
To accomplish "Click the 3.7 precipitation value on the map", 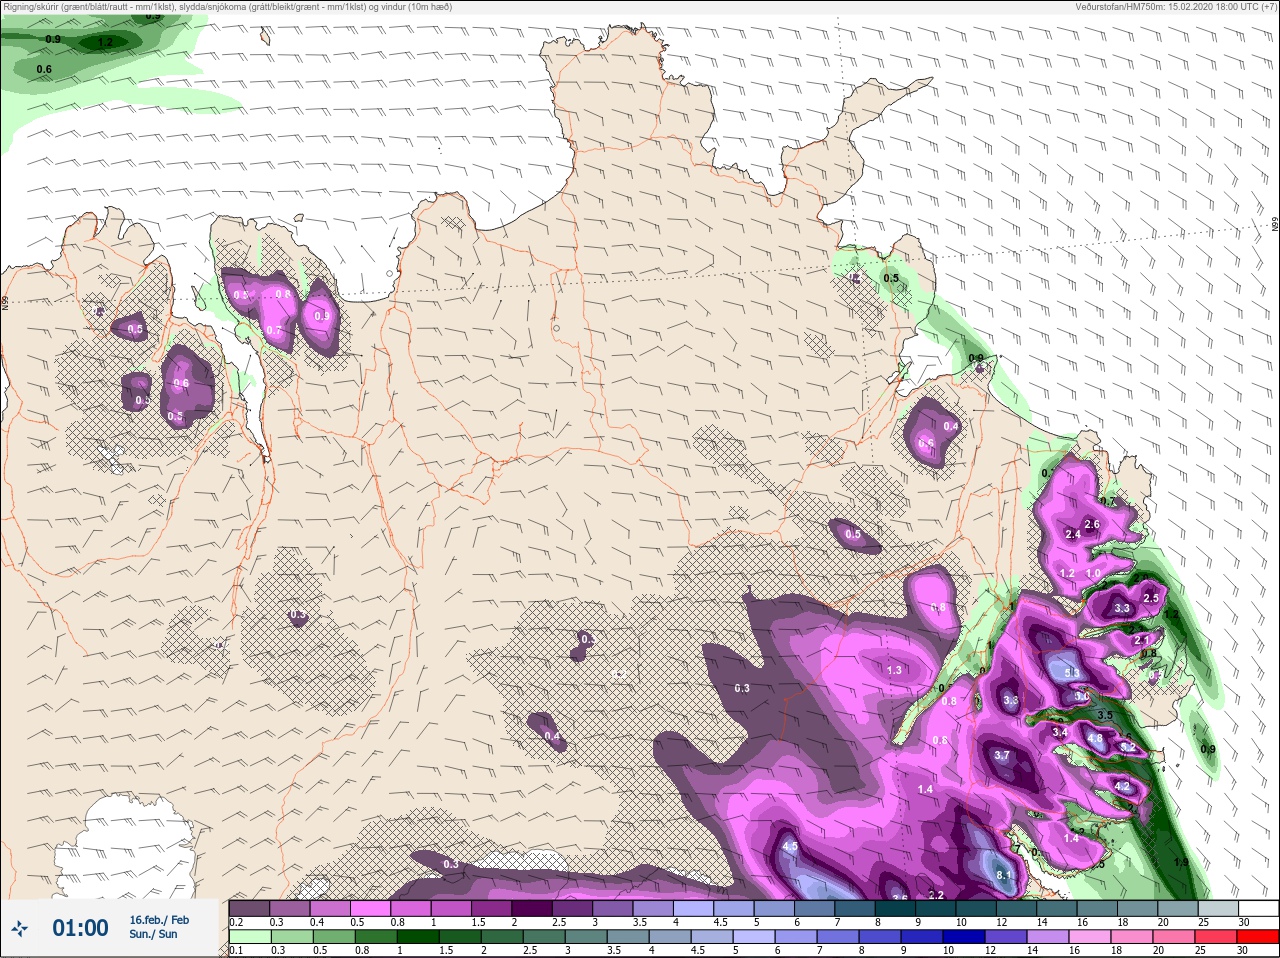I will (1003, 756).
